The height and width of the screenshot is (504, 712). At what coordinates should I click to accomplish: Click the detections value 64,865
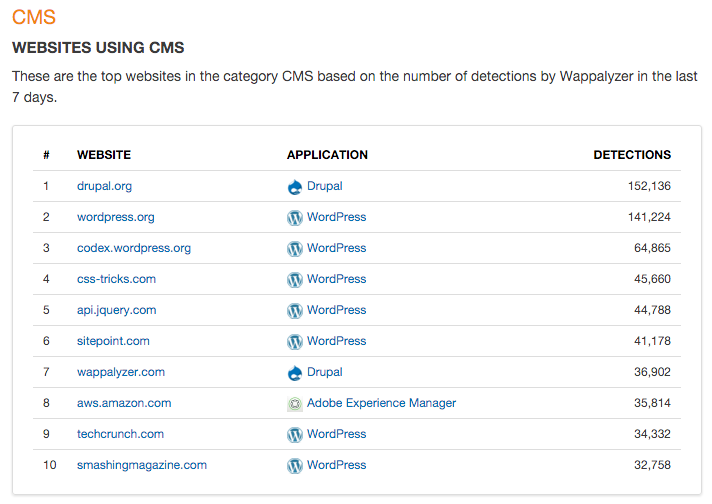coord(653,248)
